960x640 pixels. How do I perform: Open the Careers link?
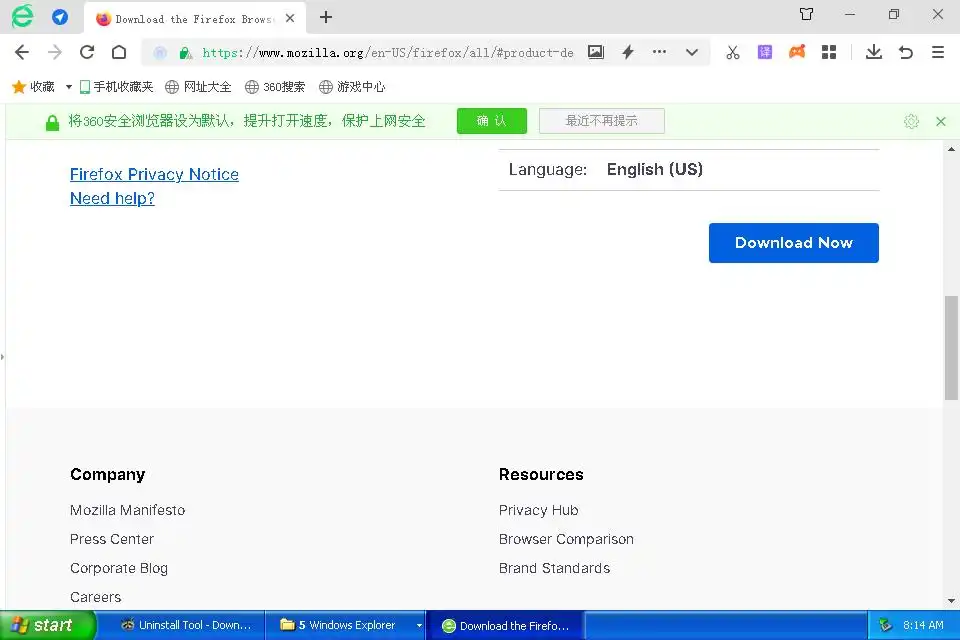tap(96, 597)
